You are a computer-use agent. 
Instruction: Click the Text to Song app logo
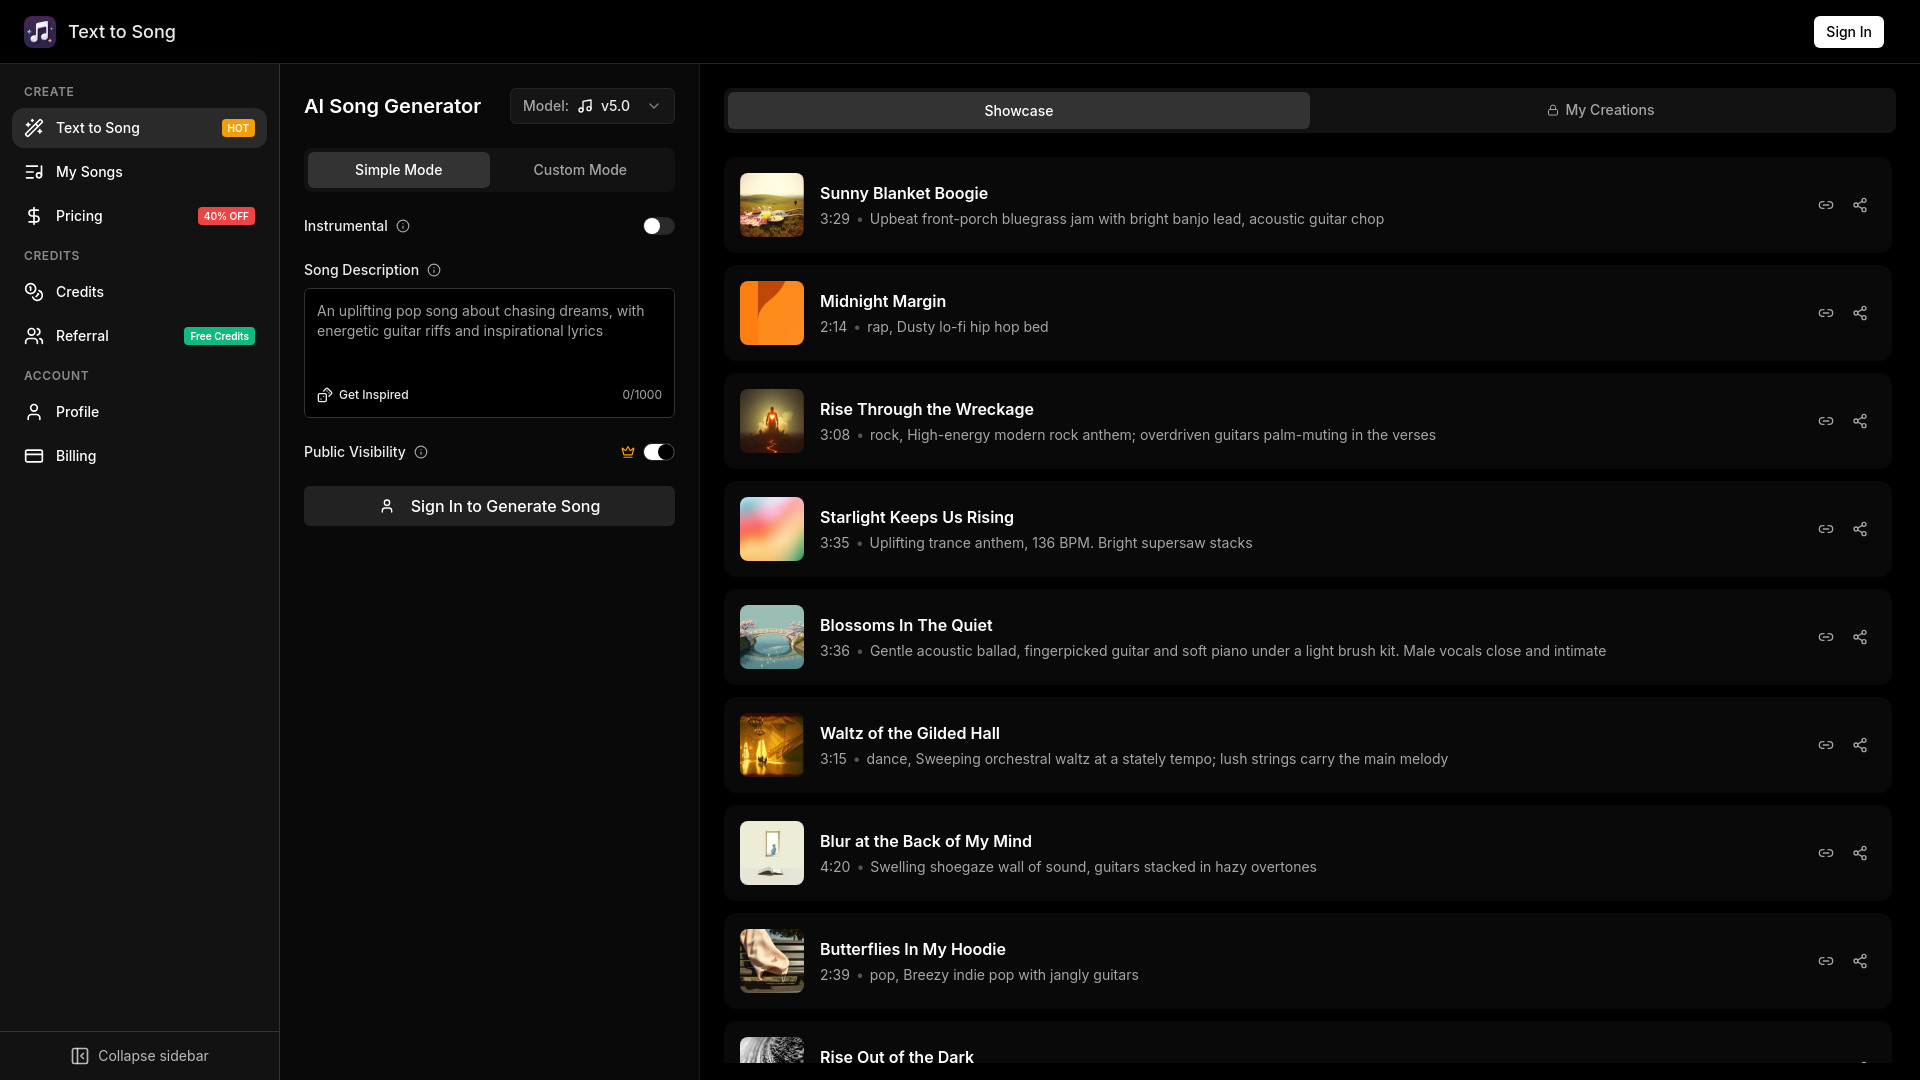[40, 31]
